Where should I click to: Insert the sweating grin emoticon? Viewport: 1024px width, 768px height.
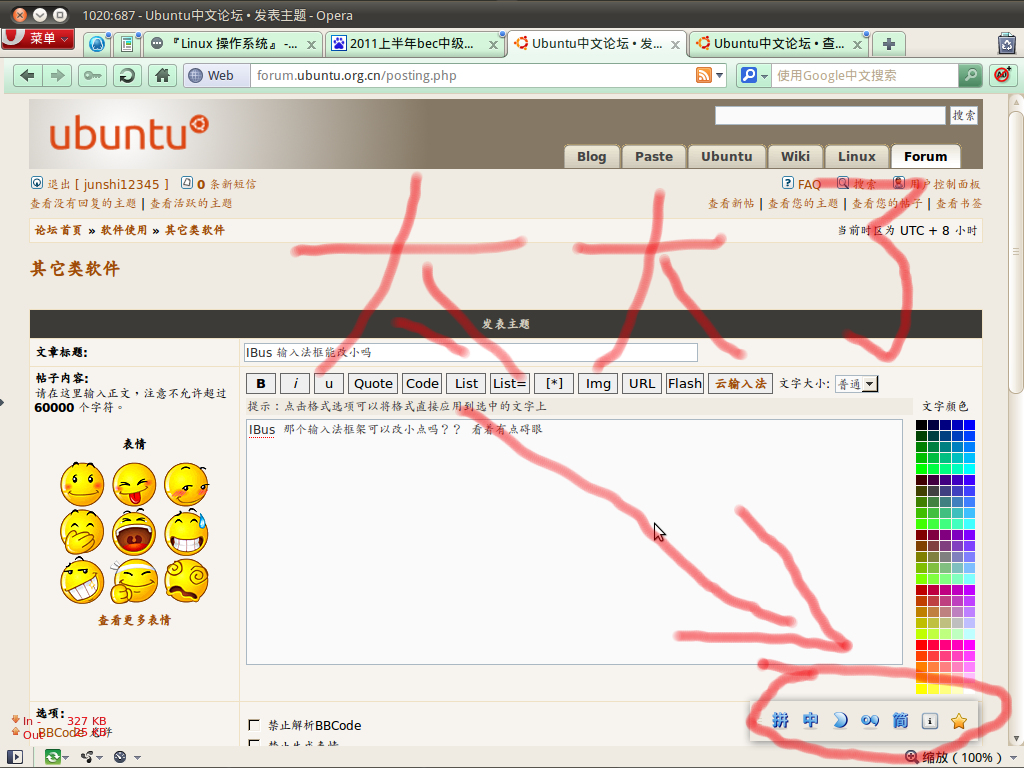[x=186, y=532]
